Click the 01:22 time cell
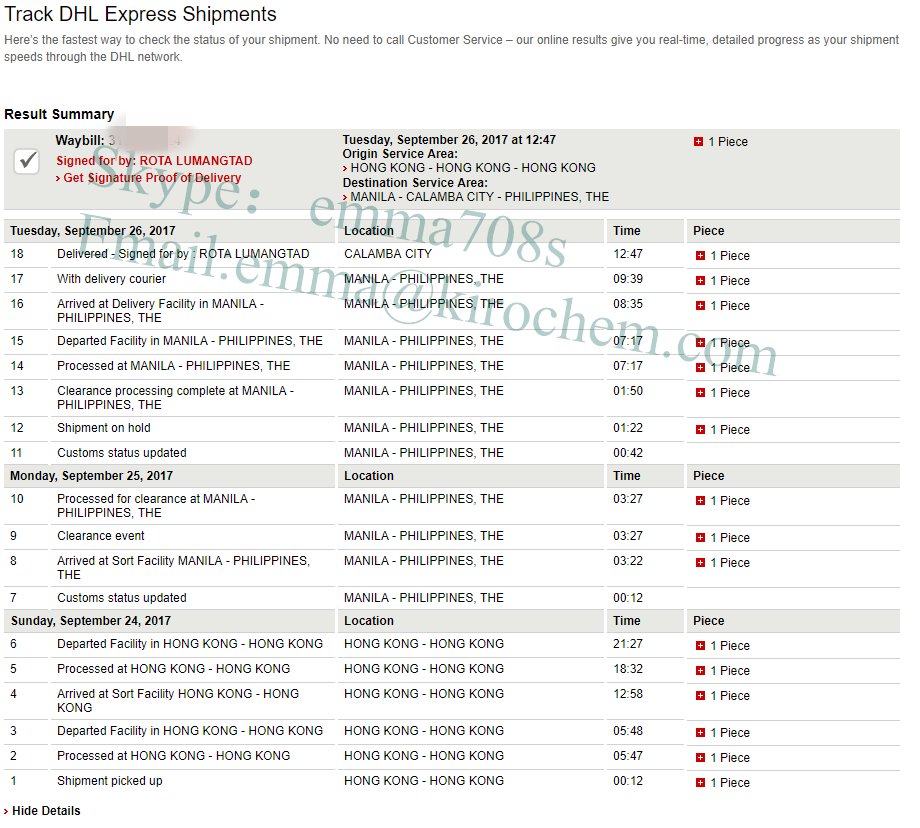The height and width of the screenshot is (828, 920). (x=628, y=428)
